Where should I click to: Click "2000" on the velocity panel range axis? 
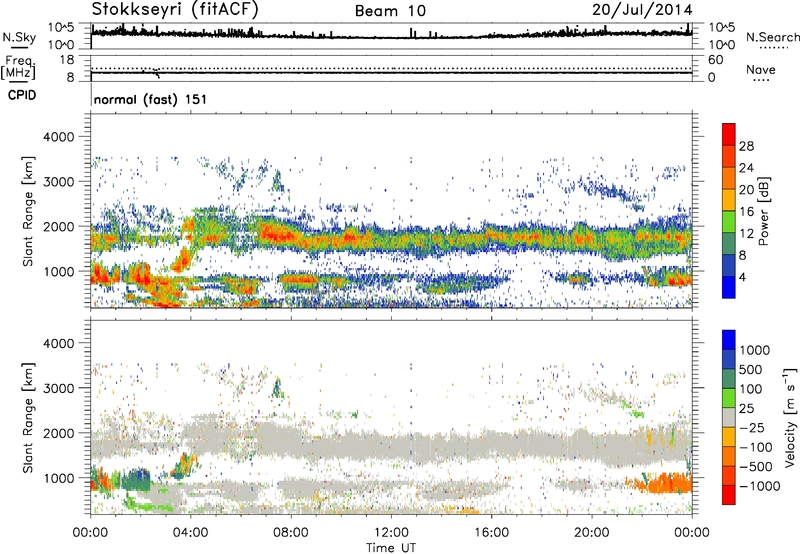pos(59,433)
